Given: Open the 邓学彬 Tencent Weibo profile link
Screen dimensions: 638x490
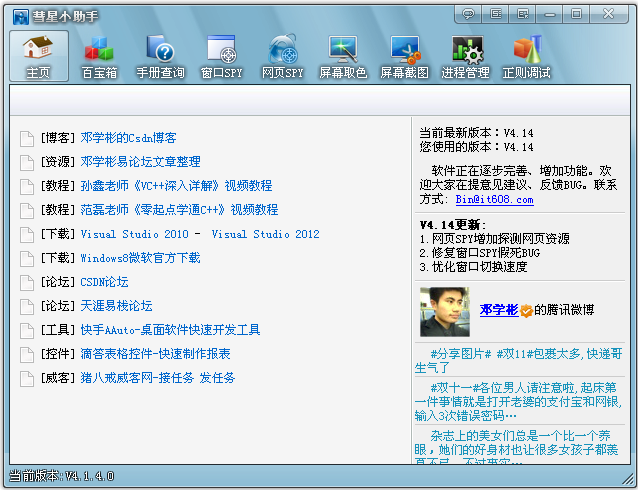Looking at the screenshot, I should tap(499, 310).
